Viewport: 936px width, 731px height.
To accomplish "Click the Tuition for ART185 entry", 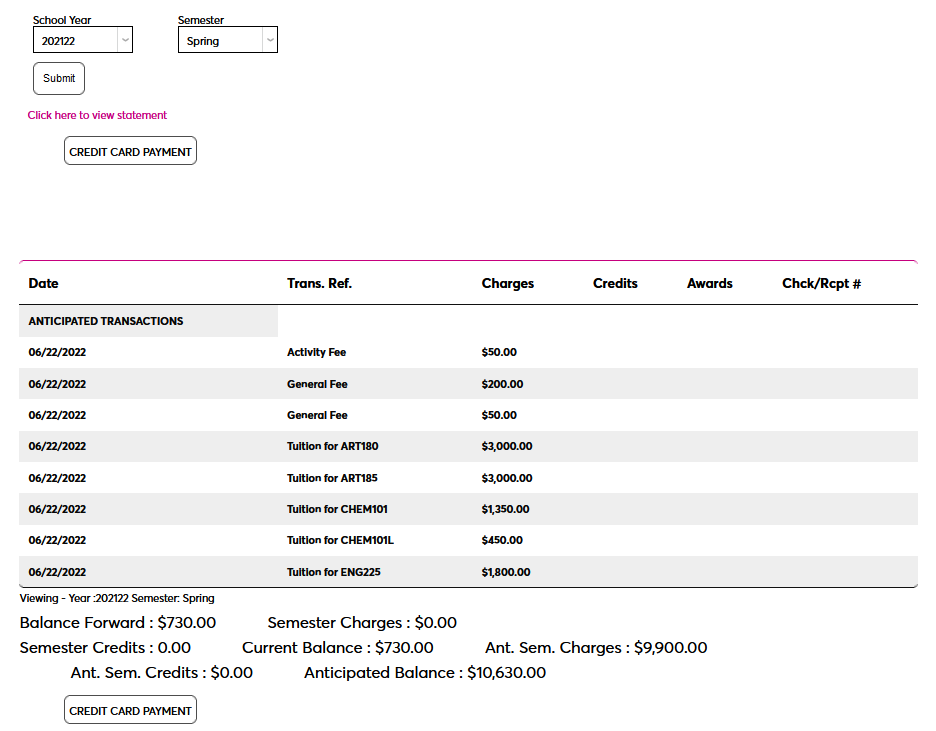I will coord(332,479).
